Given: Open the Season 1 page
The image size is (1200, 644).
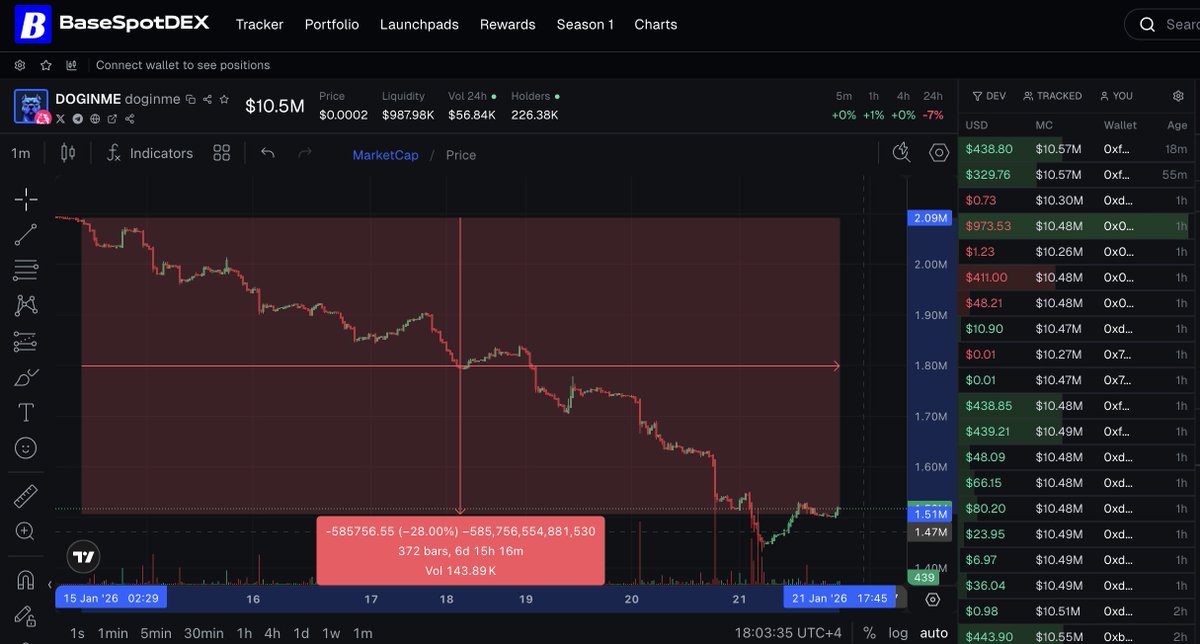Looking at the screenshot, I should (x=585, y=24).
